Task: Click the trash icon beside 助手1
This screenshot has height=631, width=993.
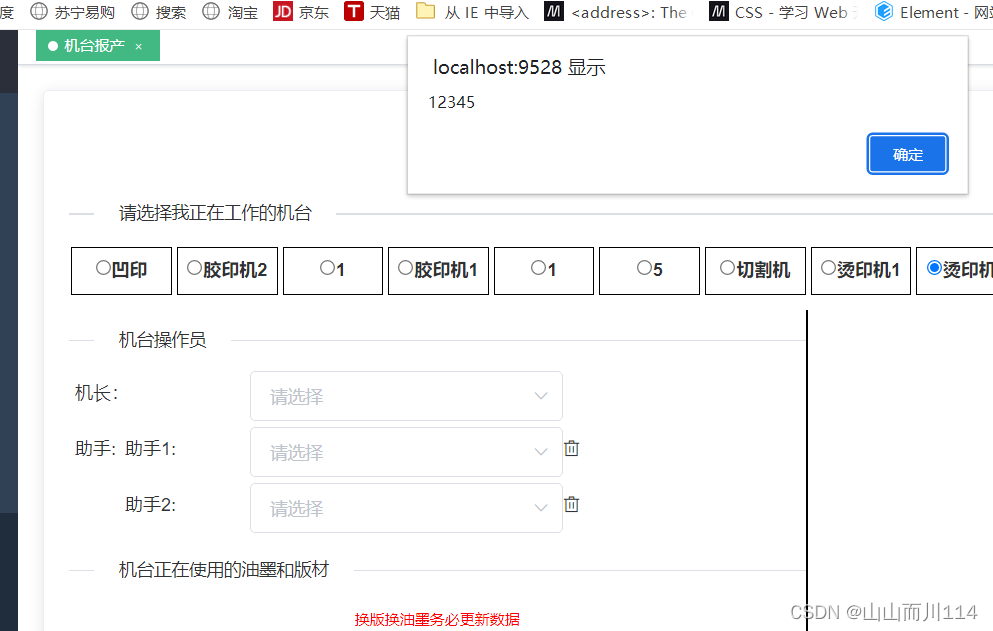Action: (571, 448)
